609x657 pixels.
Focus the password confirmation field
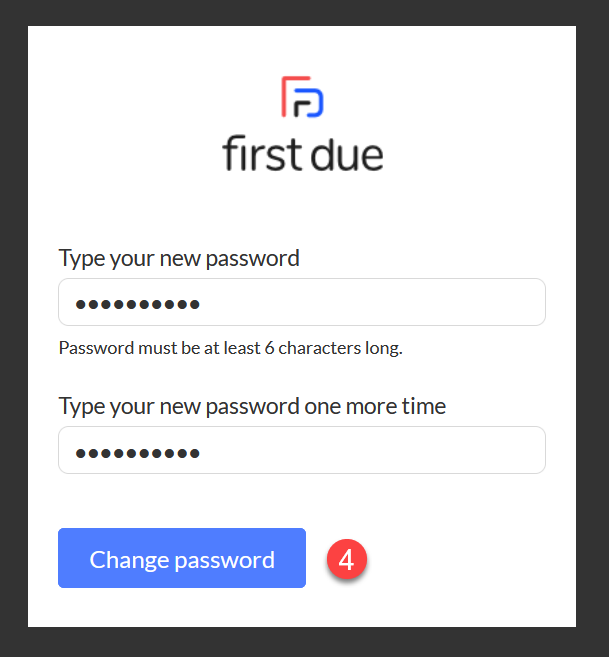pos(302,450)
